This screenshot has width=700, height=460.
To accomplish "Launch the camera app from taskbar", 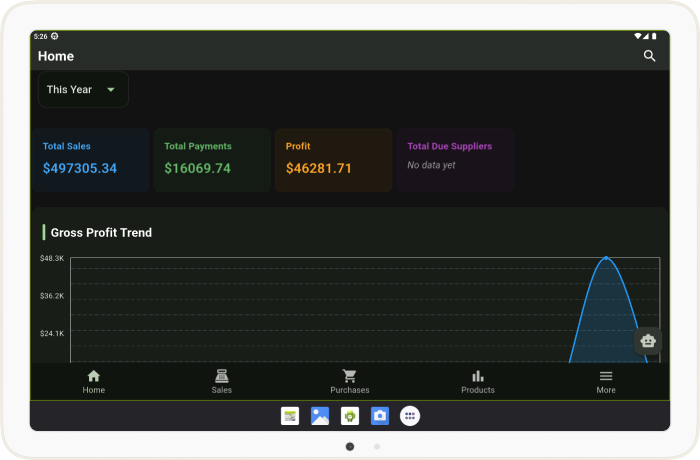I will 380,416.
